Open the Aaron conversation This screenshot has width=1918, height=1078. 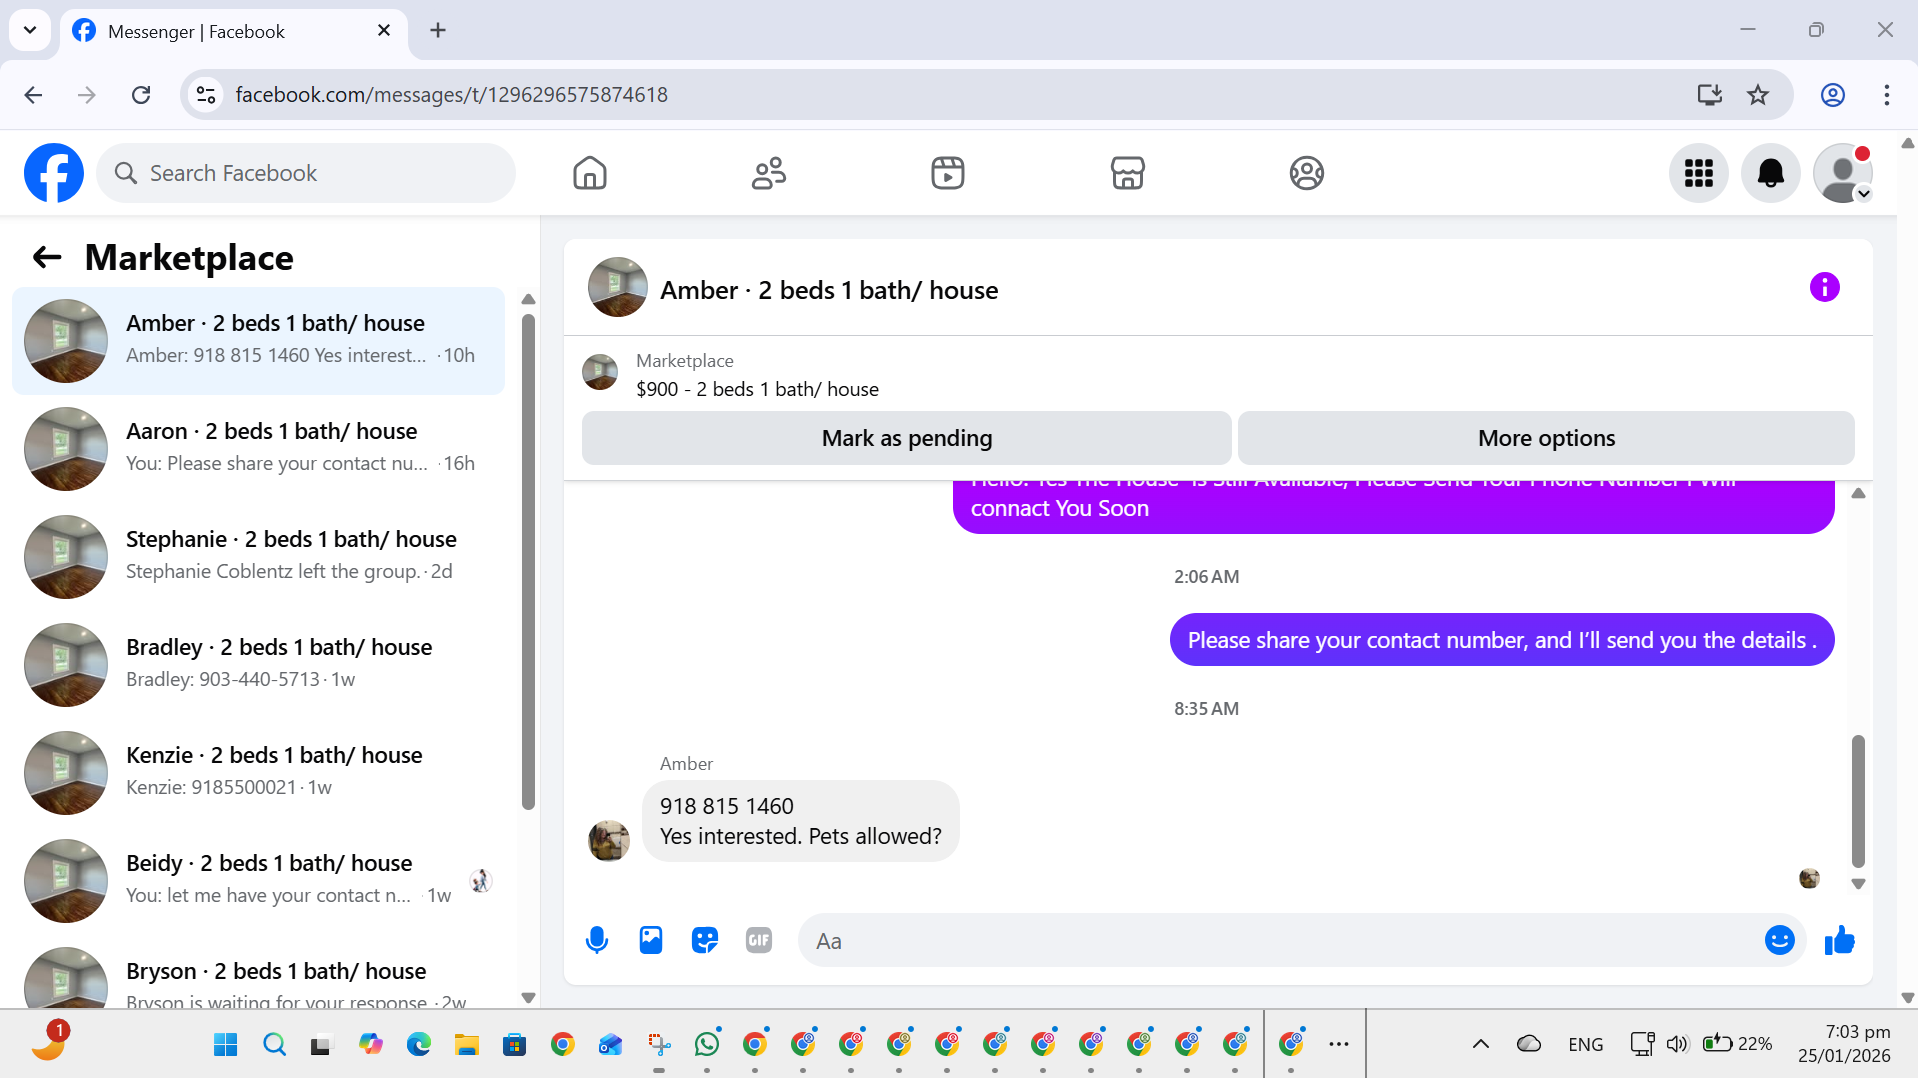(258, 449)
